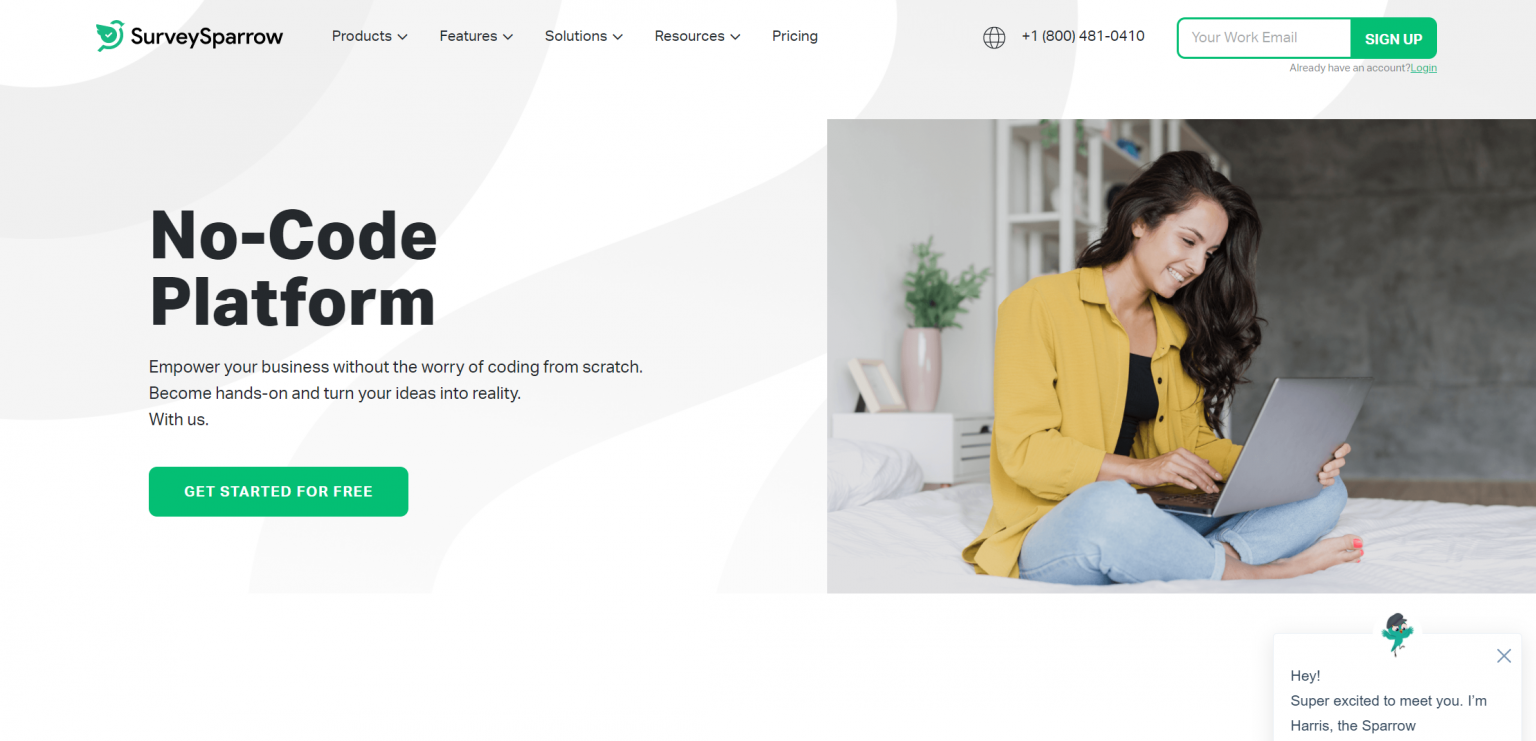Open the Solutions dropdown menu
1536x741 pixels.
tap(584, 36)
